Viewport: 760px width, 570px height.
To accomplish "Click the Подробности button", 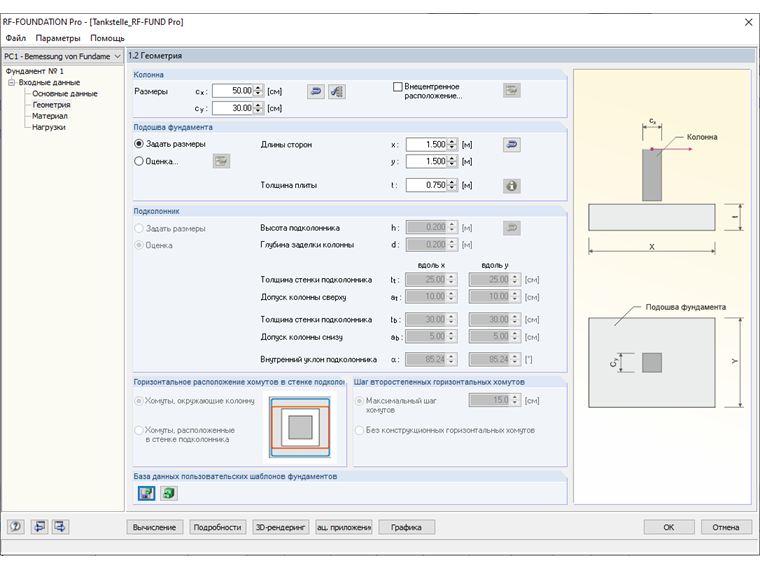I will pos(218,527).
